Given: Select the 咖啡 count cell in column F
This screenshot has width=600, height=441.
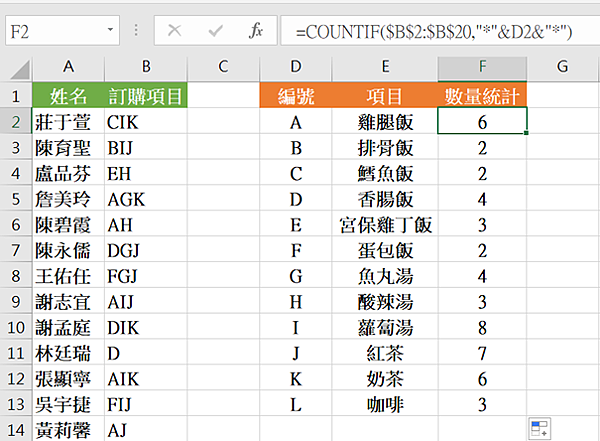Looking at the screenshot, I should [x=483, y=403].
